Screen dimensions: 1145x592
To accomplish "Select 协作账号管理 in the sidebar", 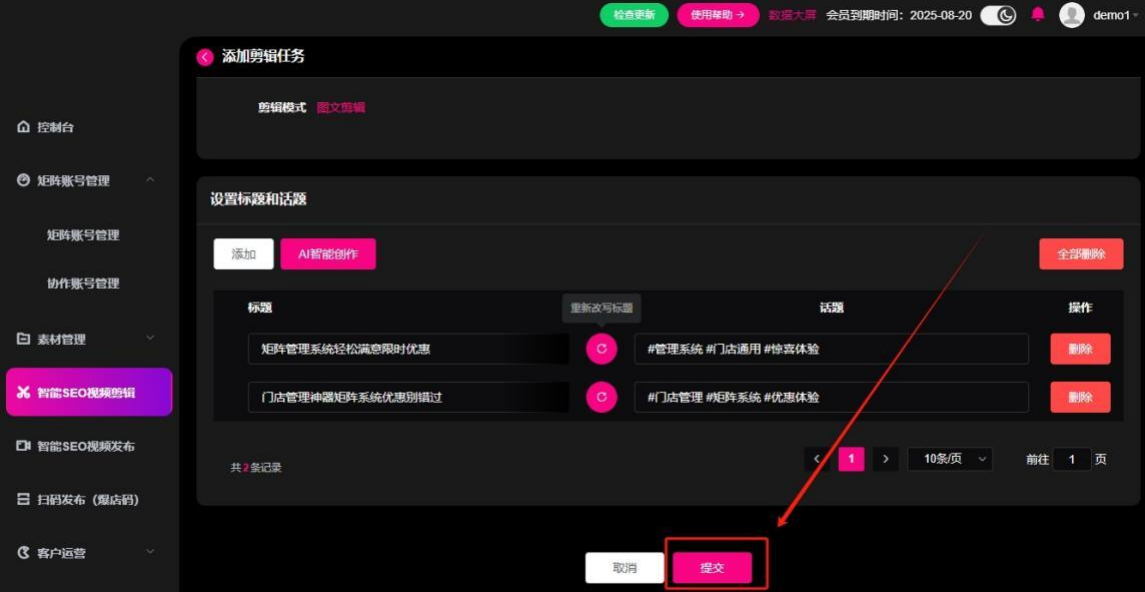I will click(x=83, y=283).
